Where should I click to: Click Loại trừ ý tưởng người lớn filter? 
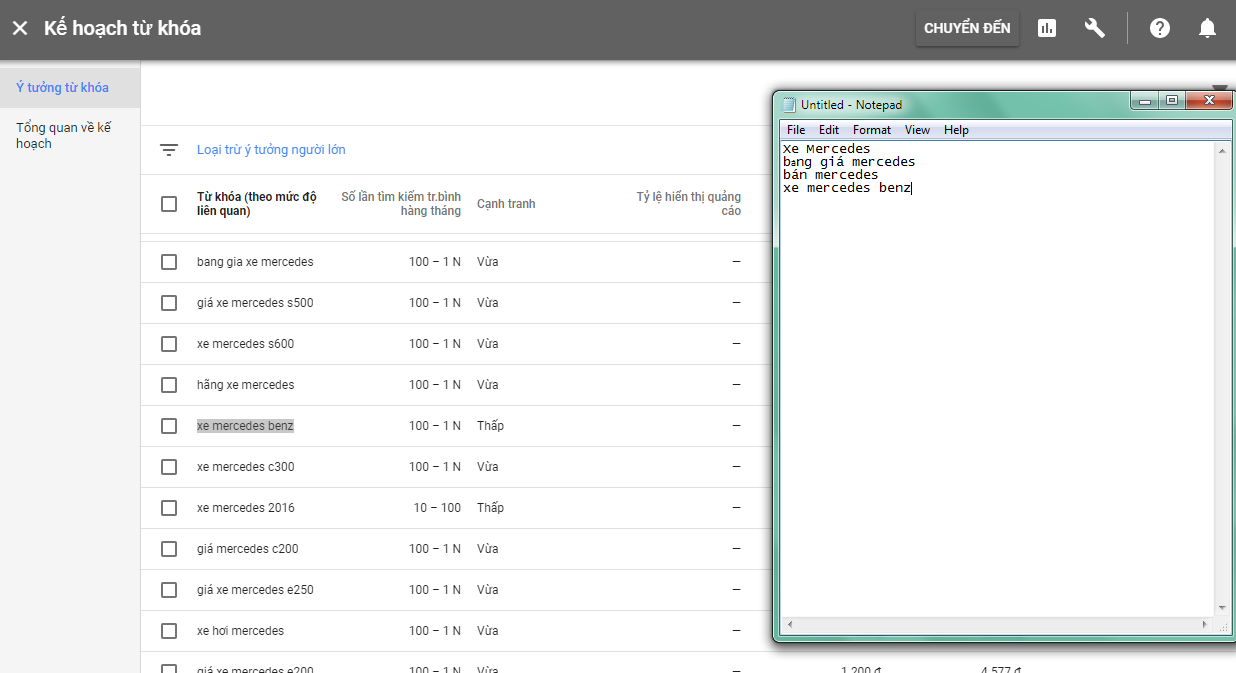coord(271,150)
